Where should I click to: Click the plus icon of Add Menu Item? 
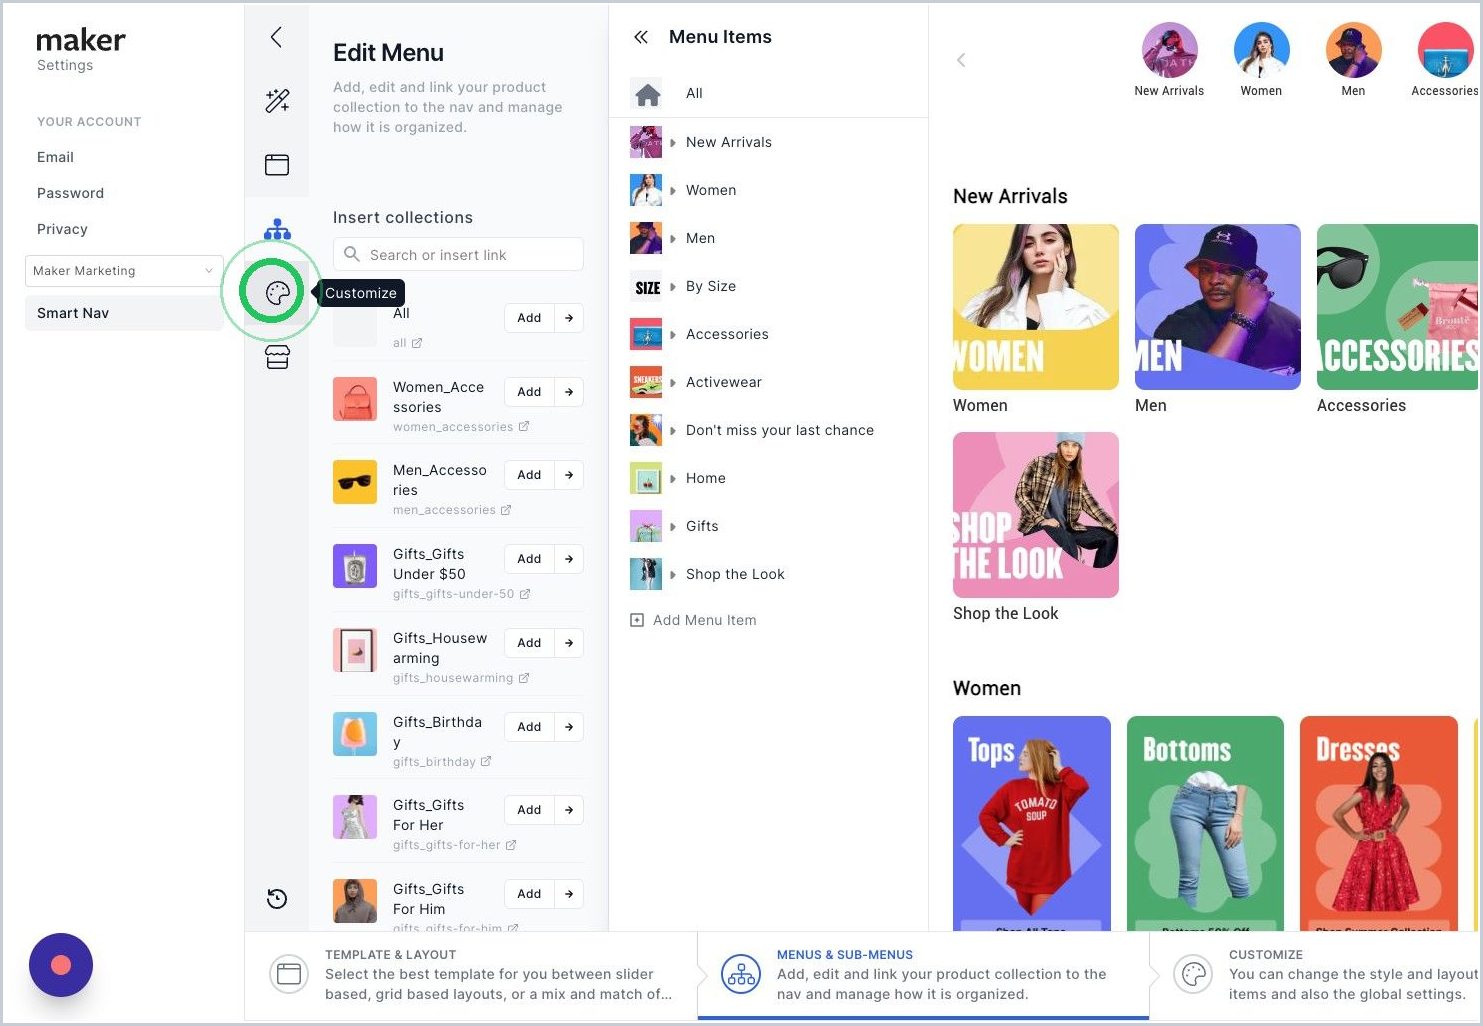637,620
